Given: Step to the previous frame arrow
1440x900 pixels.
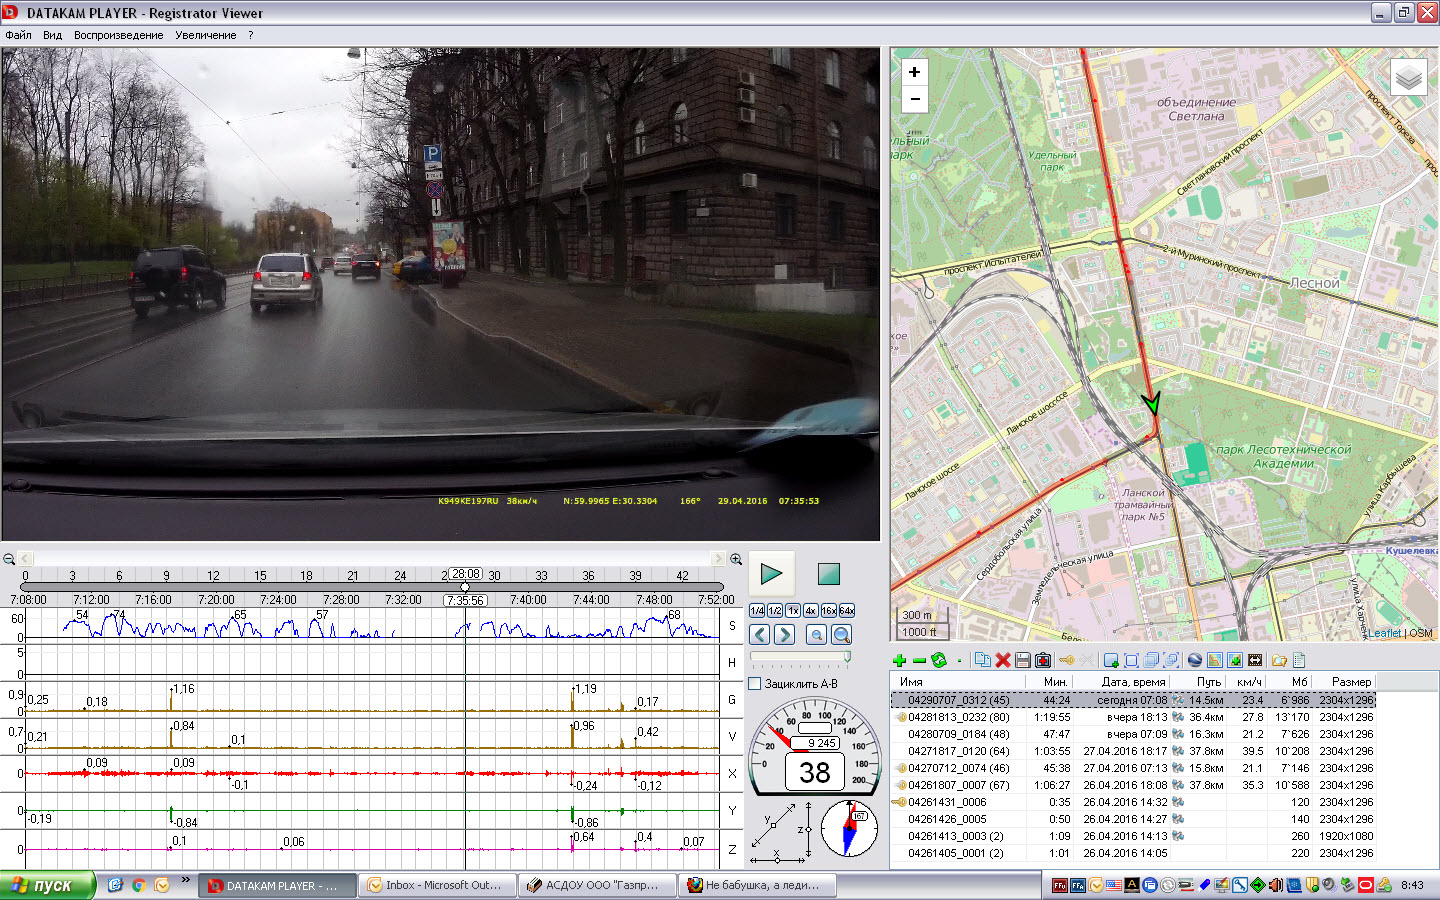Looking at the screenshot, I should pos(759,635).
